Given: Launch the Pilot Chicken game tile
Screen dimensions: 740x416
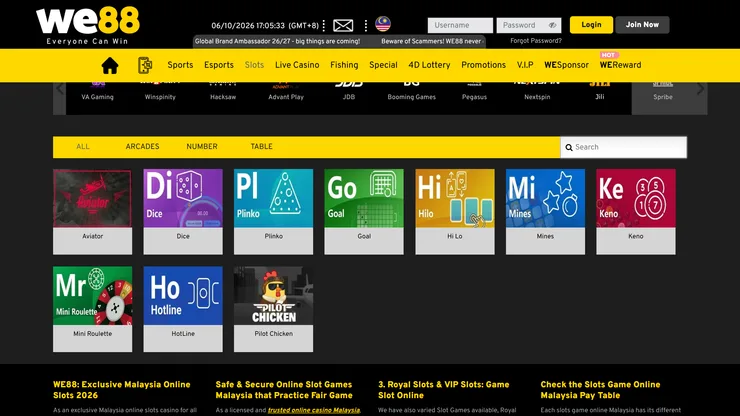Looking at the screenshot, I should coord(273,309).
